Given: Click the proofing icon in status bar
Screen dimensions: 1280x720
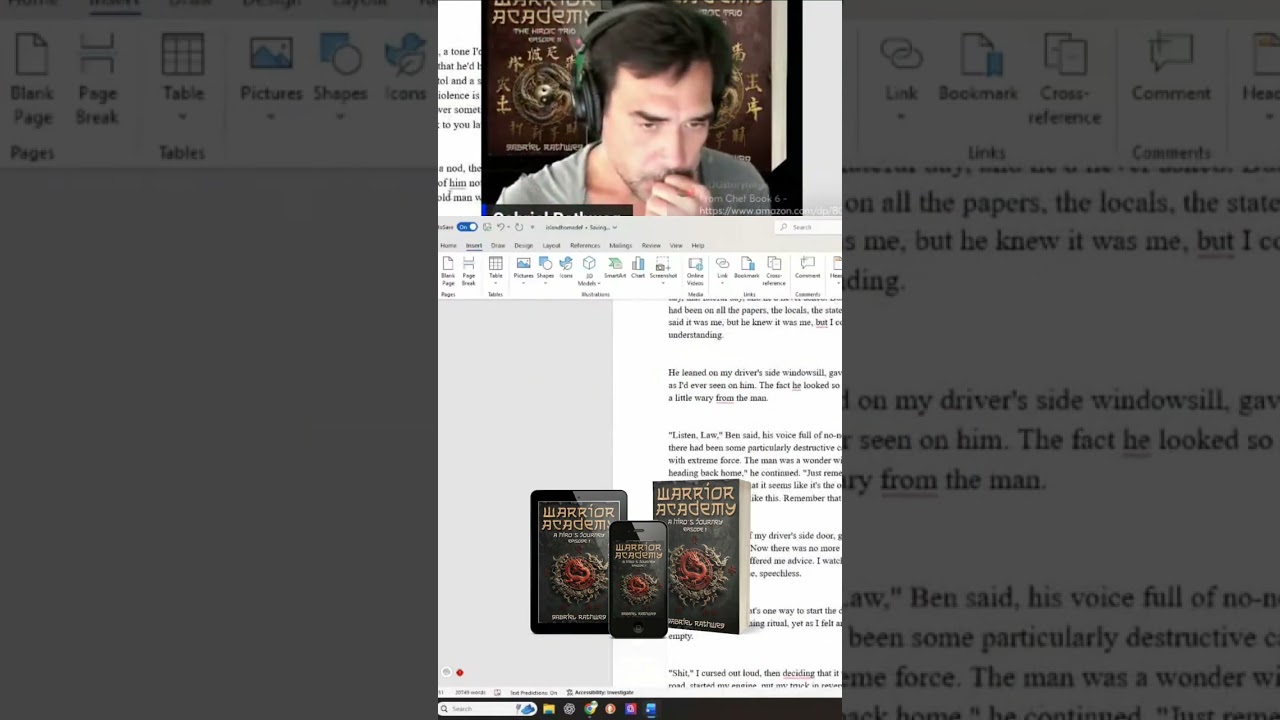Looking at the screenshot, I should 497,692.
